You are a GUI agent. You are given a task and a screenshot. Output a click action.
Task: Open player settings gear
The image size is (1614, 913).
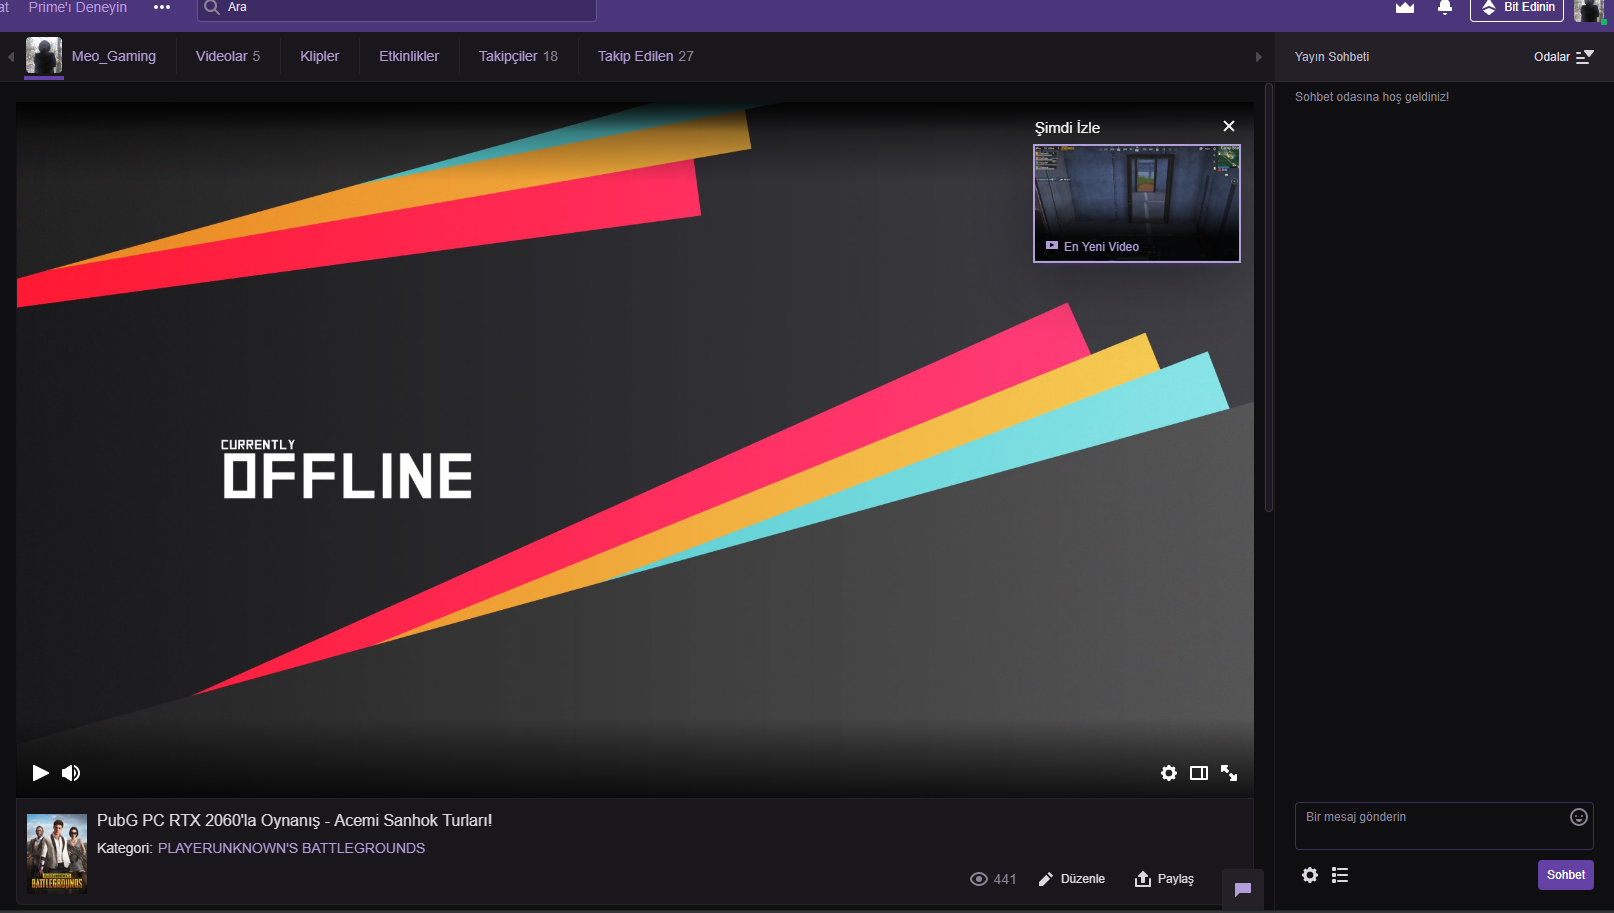[x=1169, y=773]
